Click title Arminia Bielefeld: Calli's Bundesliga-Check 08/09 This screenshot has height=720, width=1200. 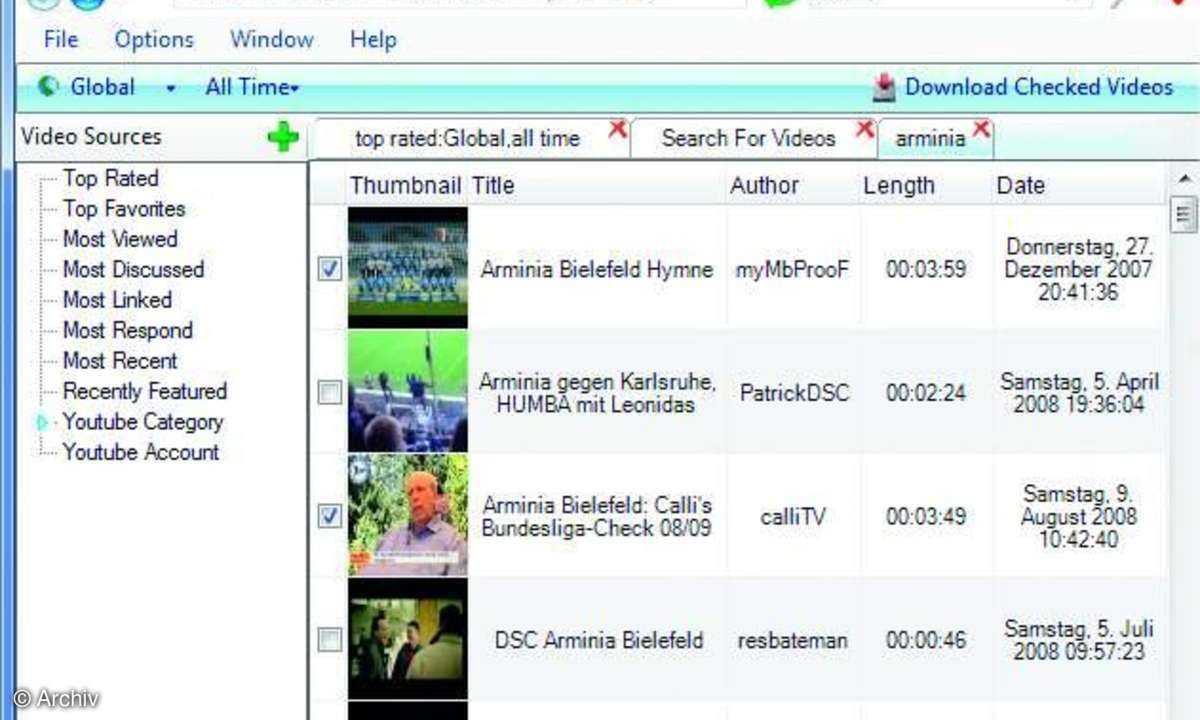click(597, 516)
